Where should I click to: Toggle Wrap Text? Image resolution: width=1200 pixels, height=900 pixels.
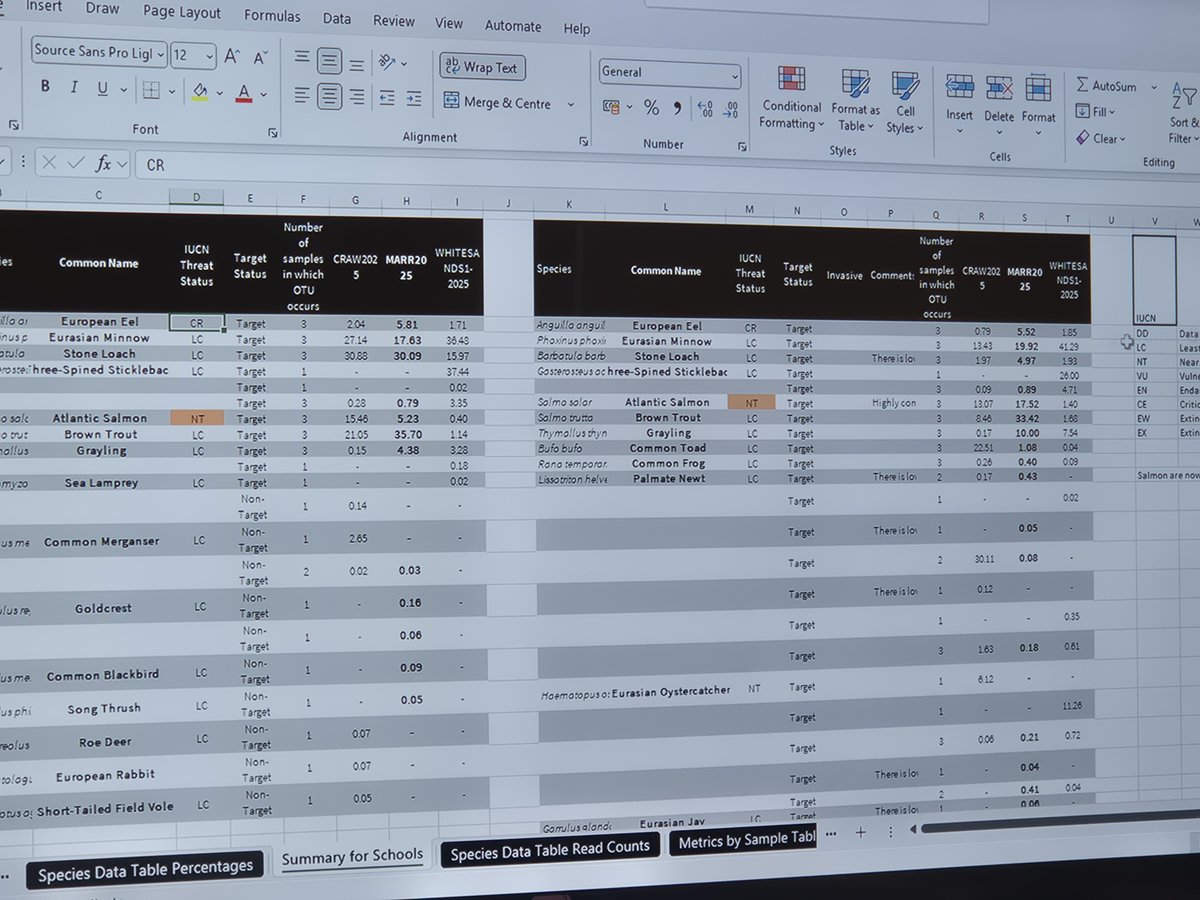point(482,67)
